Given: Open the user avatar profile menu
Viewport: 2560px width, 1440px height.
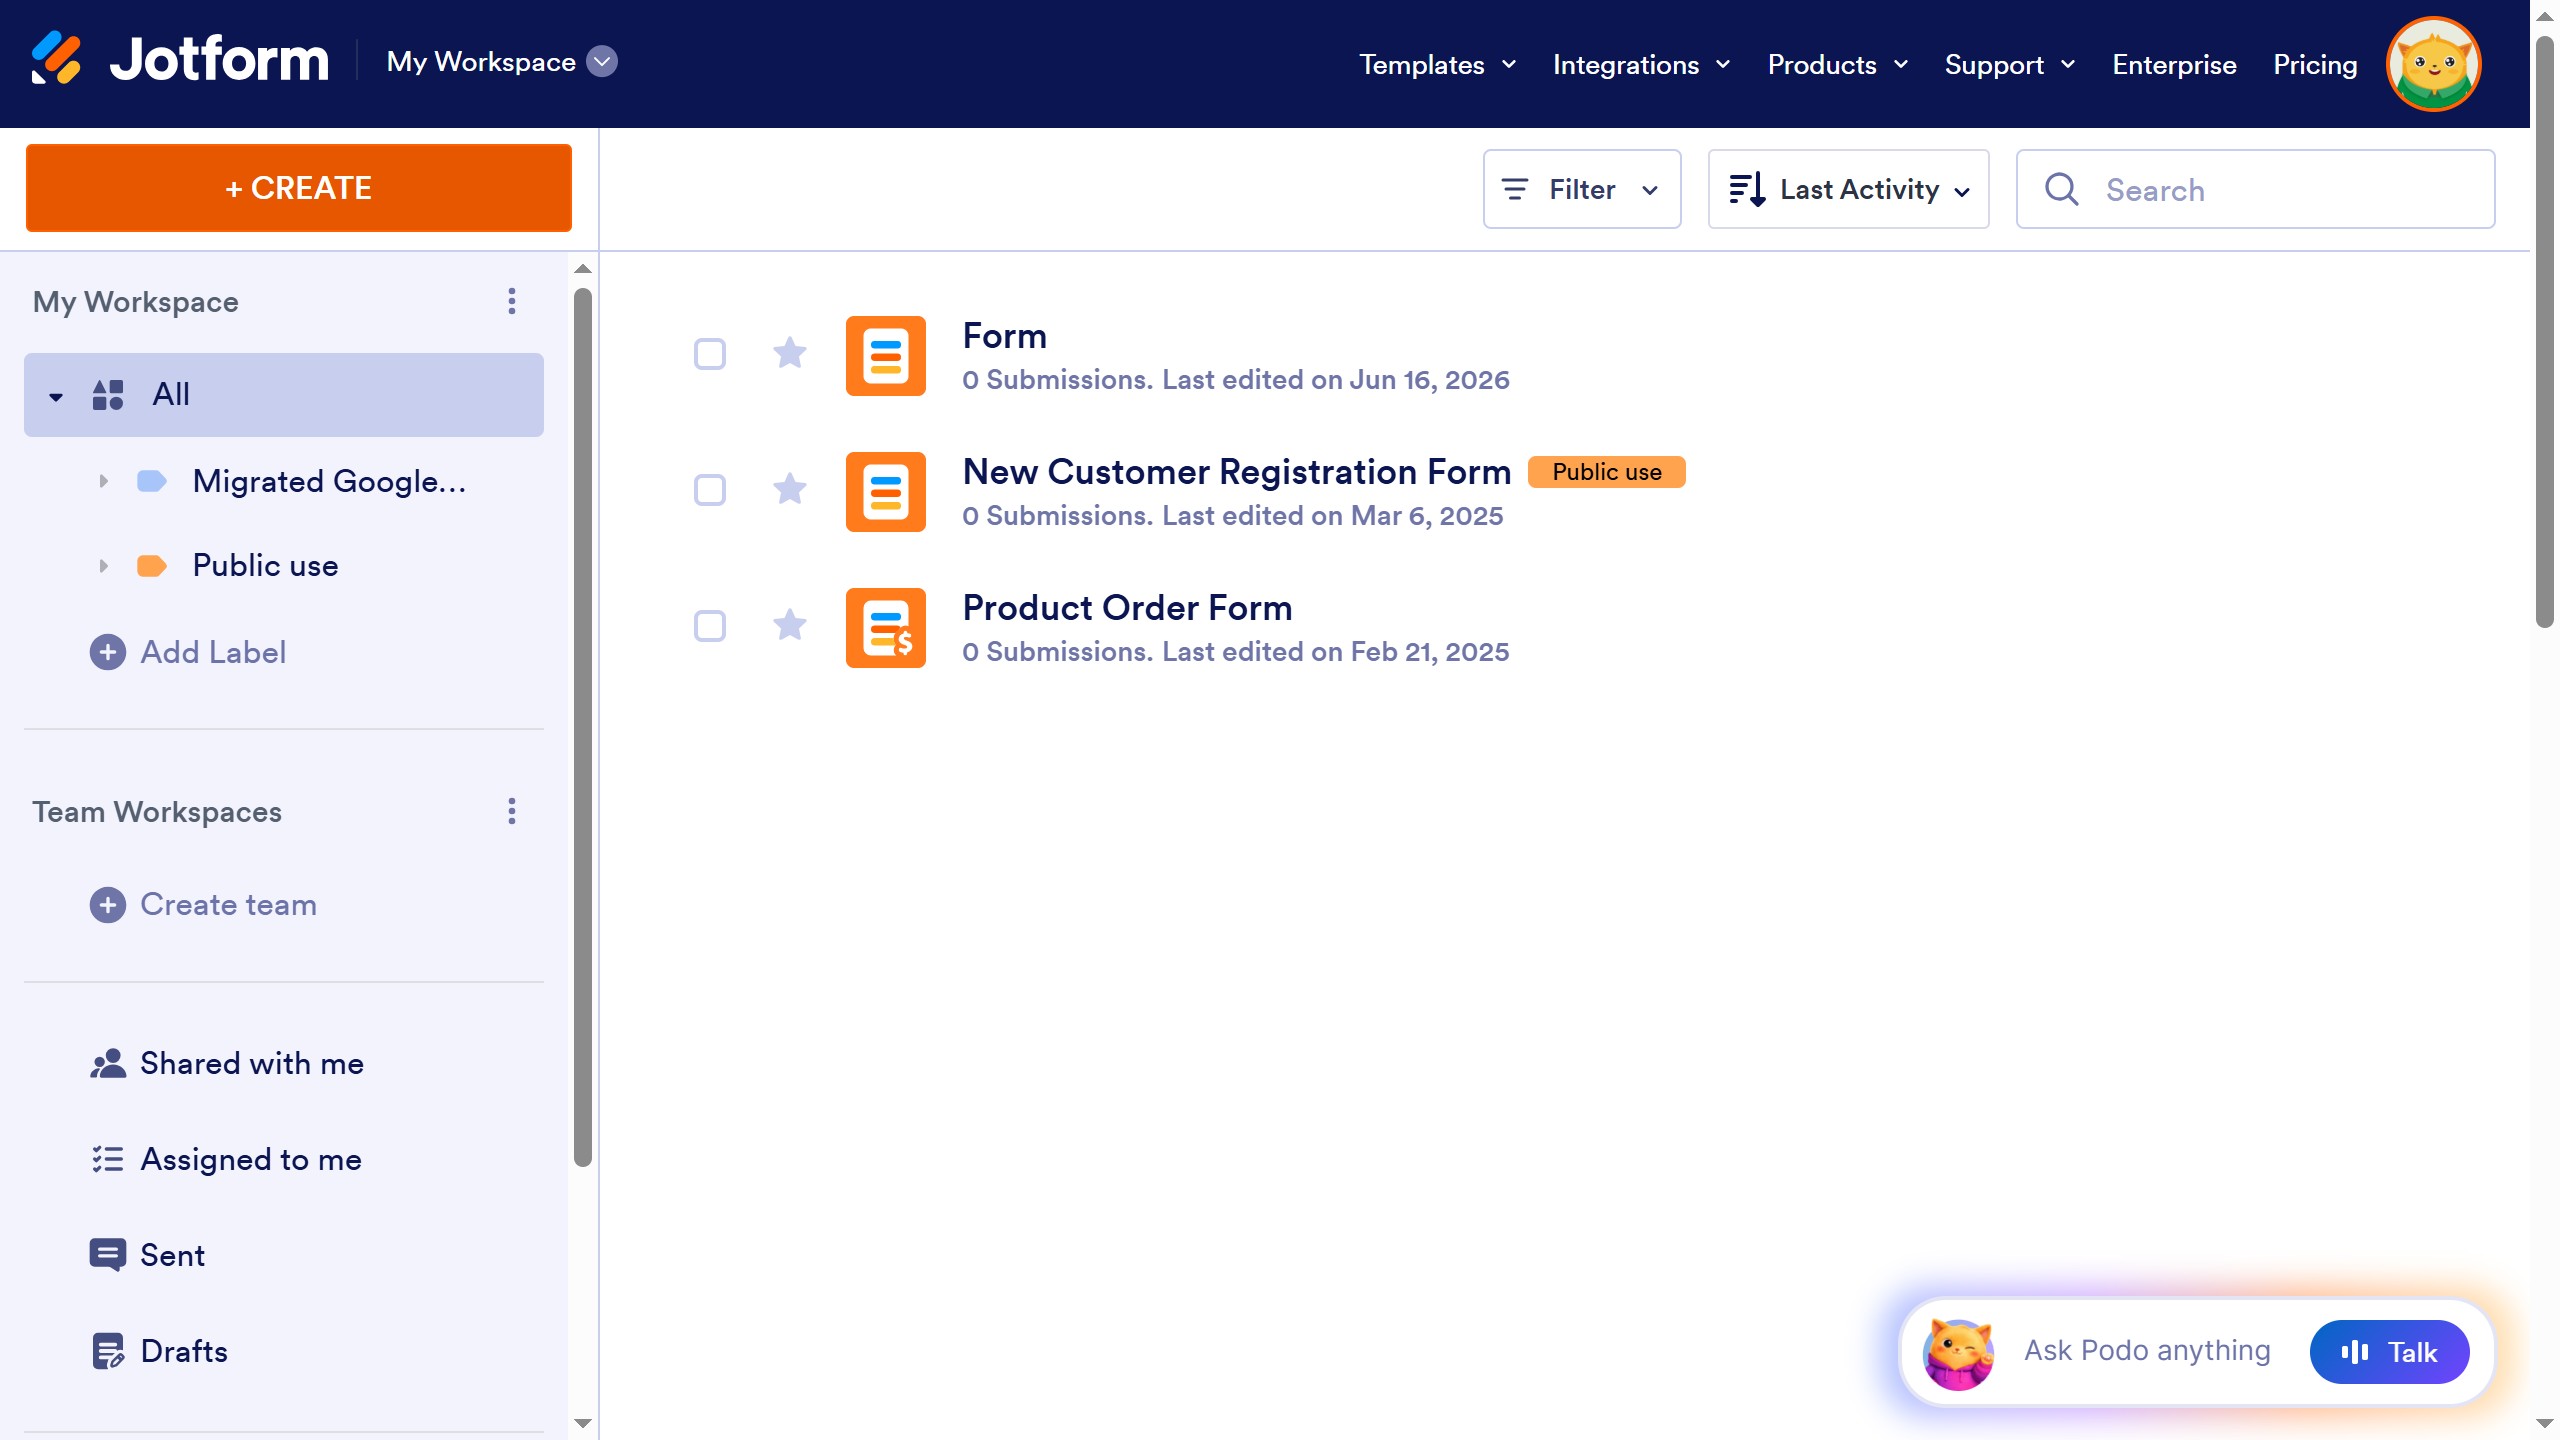Looking at the screenshot, I should pyautogui.click(x=2433, y=64).
